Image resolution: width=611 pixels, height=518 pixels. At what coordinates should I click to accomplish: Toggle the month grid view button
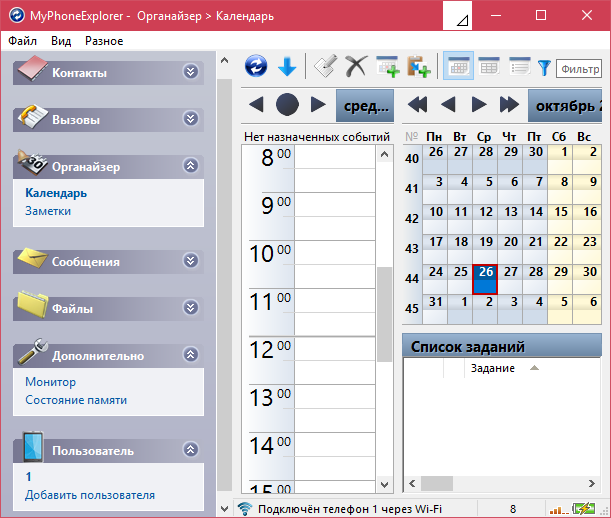[x=459, y=67]
